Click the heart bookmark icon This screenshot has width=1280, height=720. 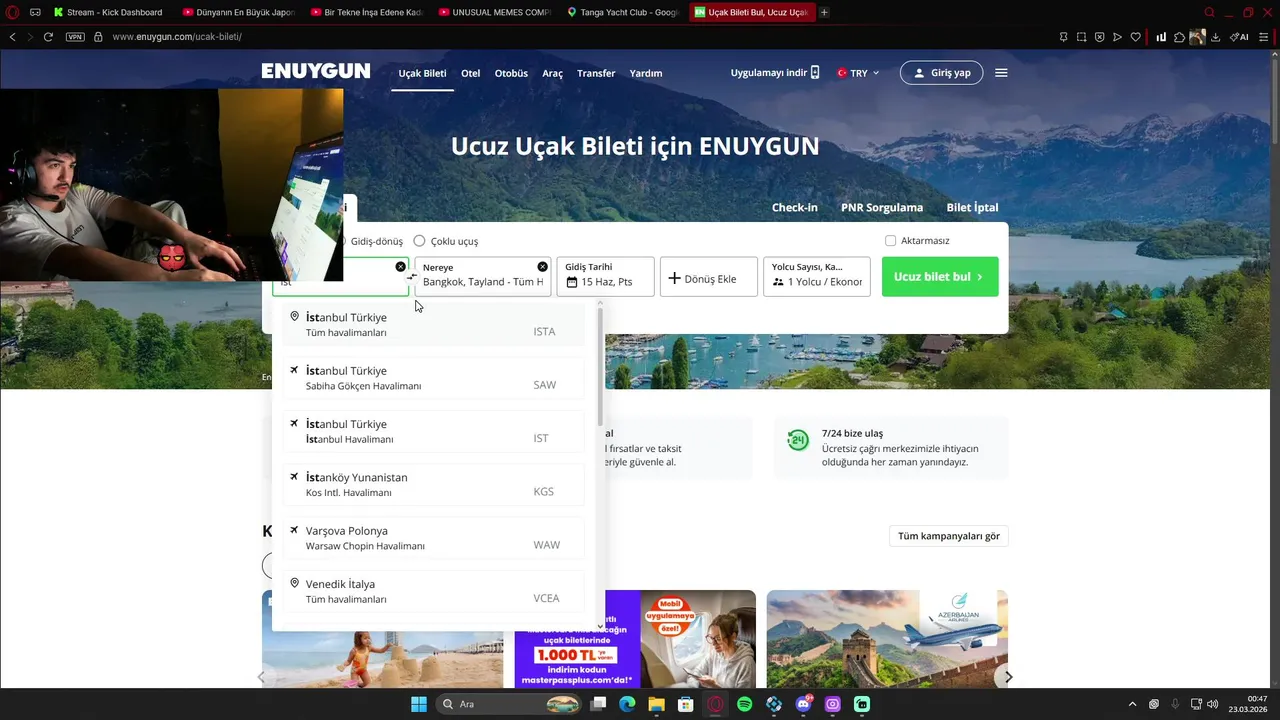click(1135, 36)
